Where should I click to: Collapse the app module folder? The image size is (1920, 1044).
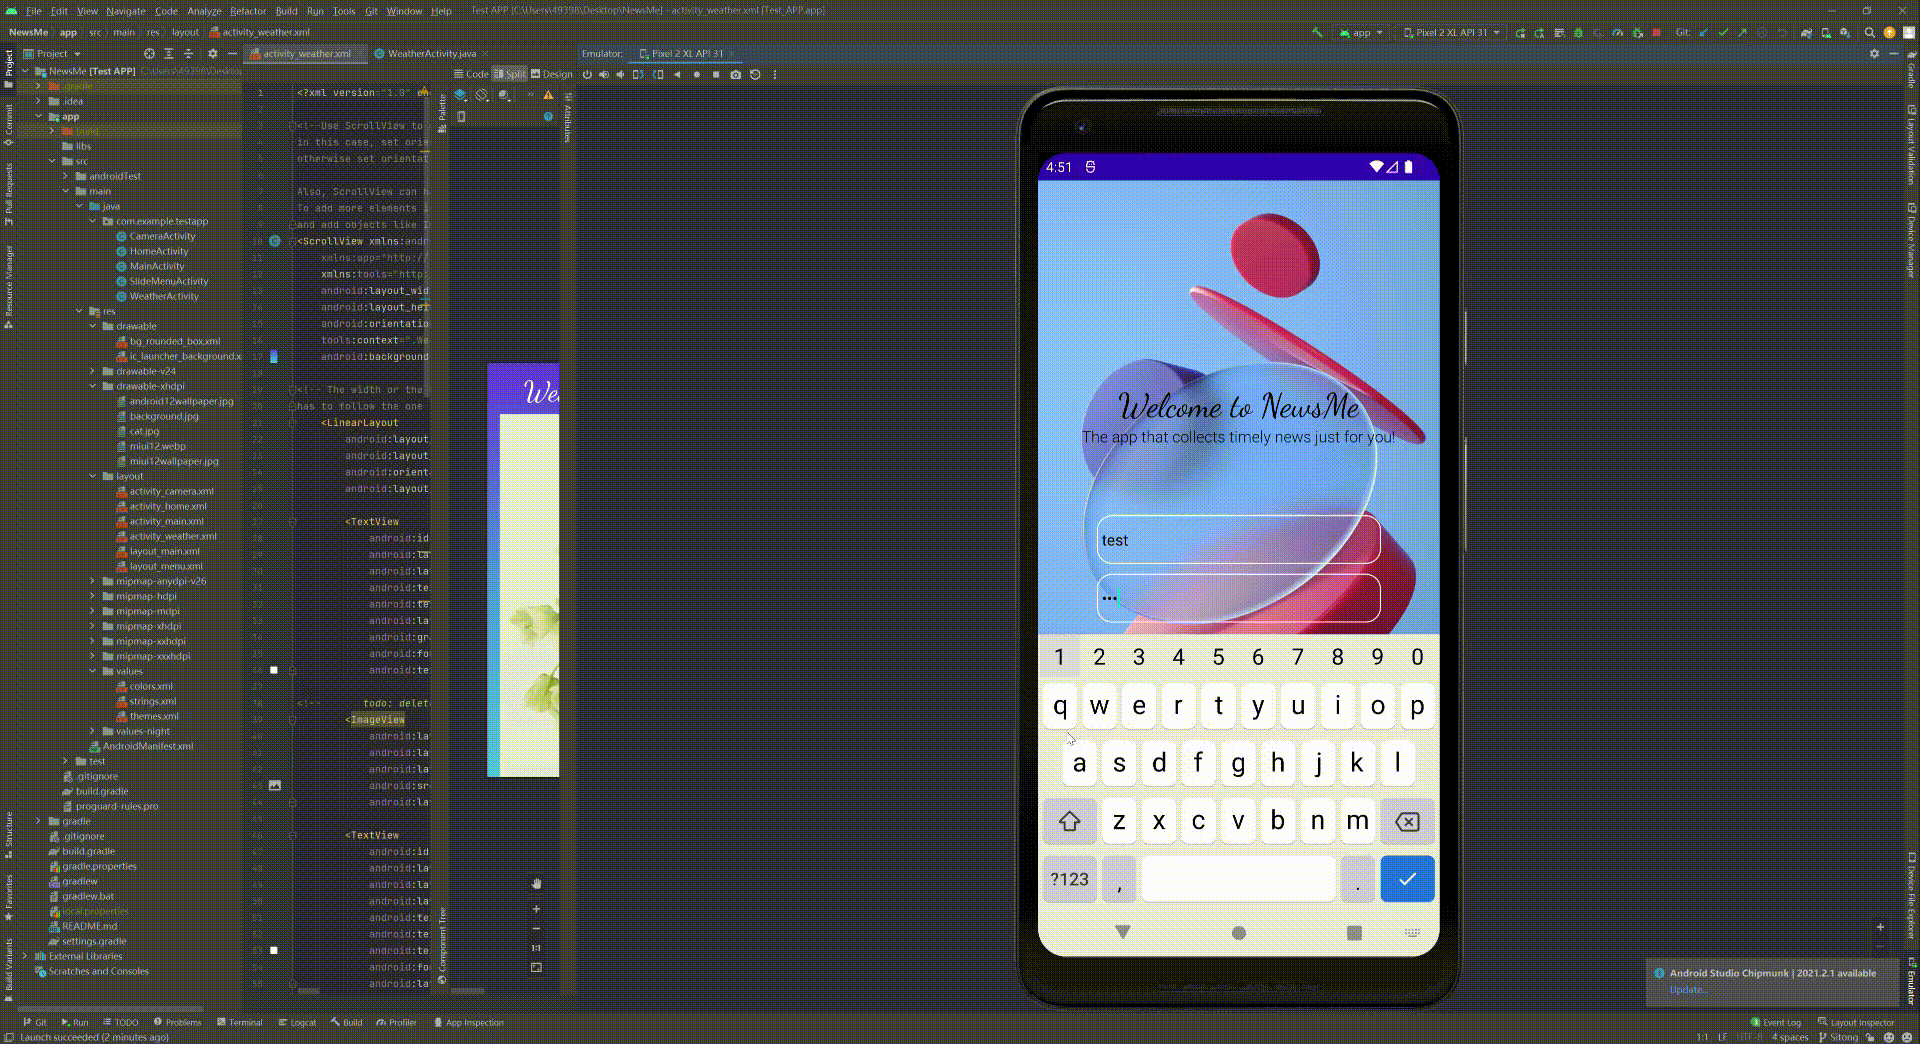pos(39,116)
